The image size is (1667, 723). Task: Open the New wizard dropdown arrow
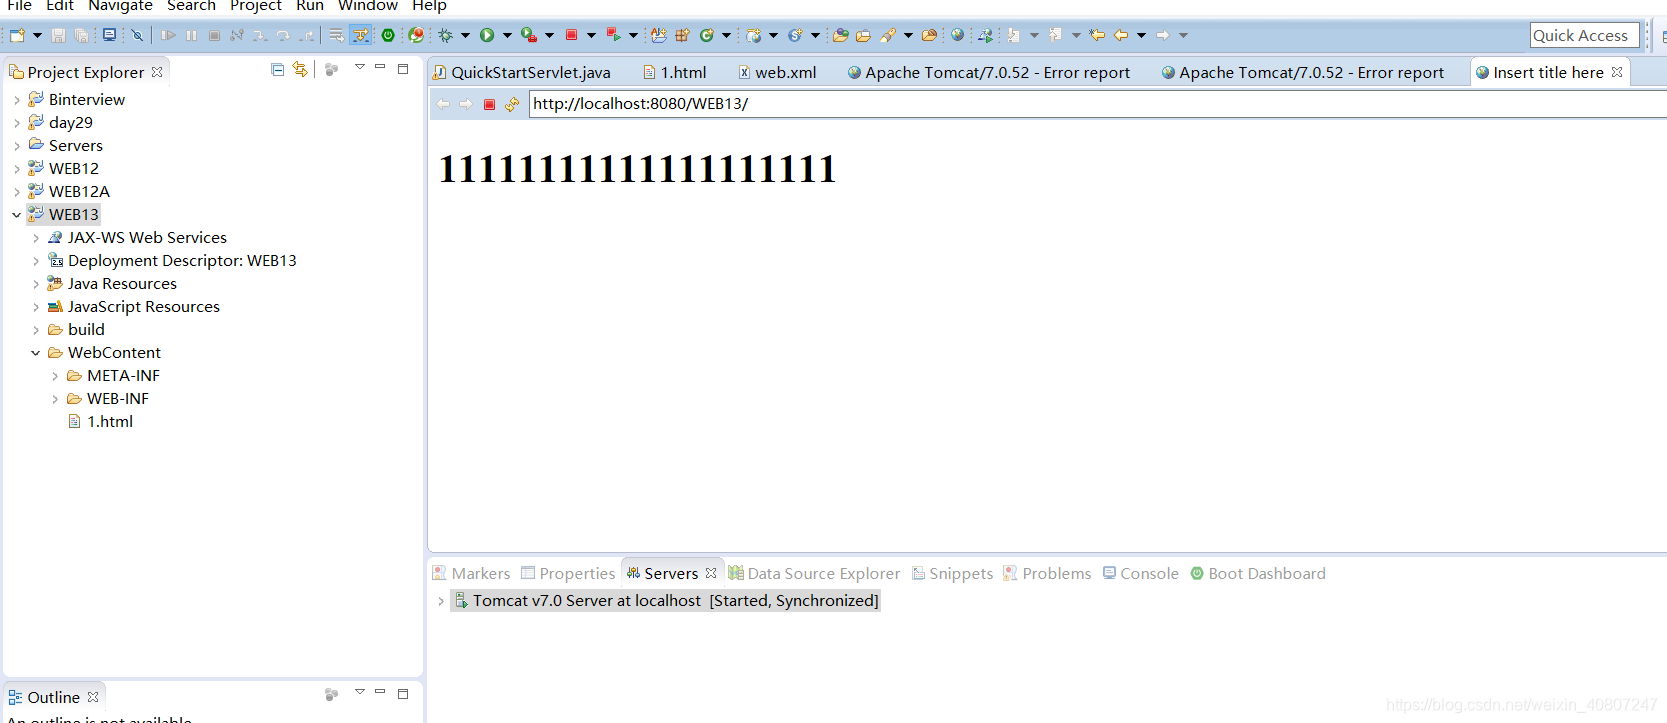(37, 35)
